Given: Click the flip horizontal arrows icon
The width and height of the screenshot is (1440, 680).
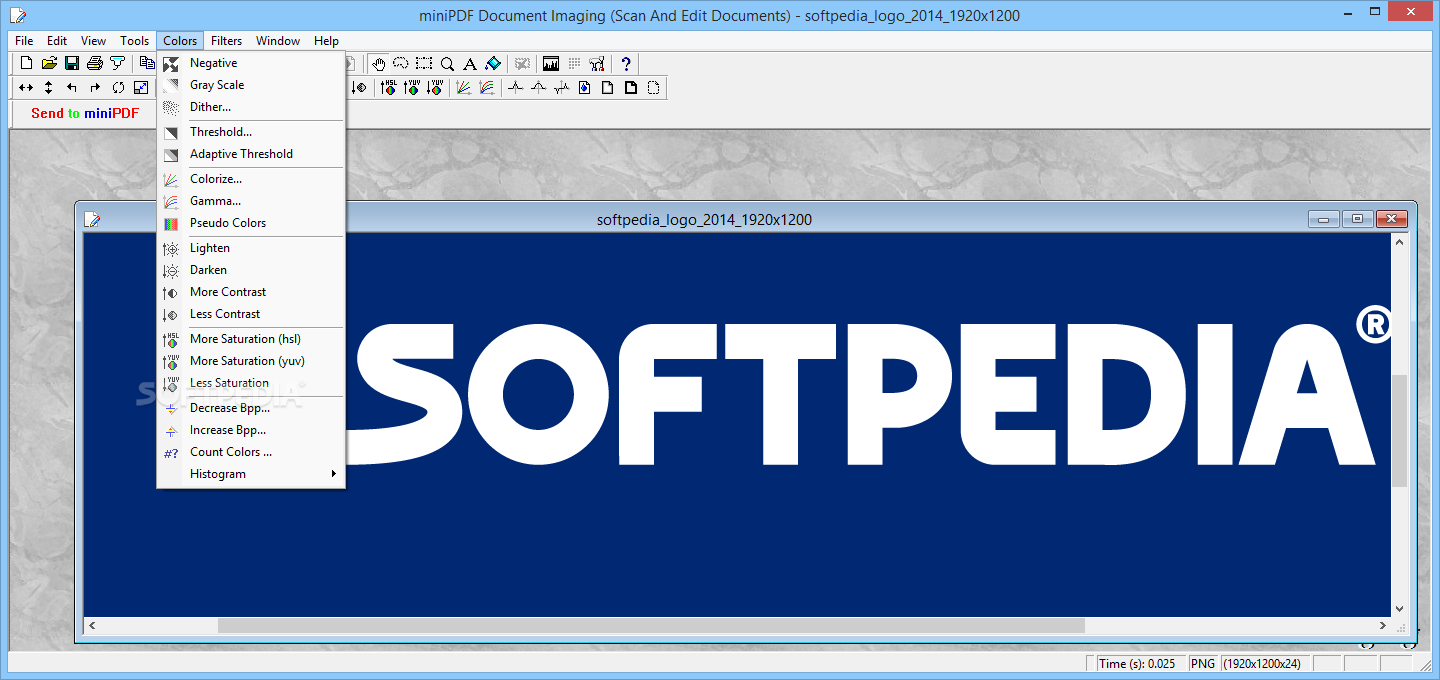Looking at the screenshot, I should pos(27,87).
